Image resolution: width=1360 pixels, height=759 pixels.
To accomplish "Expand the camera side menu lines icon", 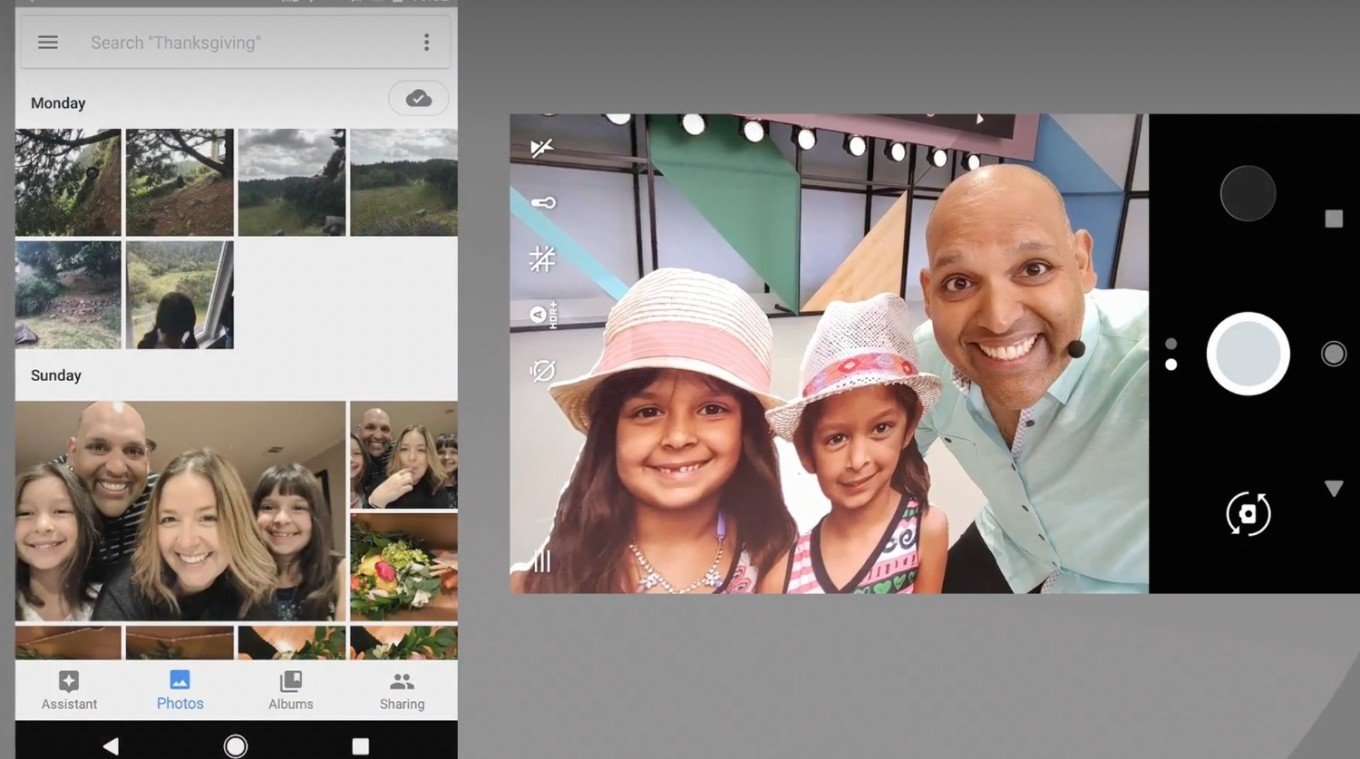I will (541, 561).
